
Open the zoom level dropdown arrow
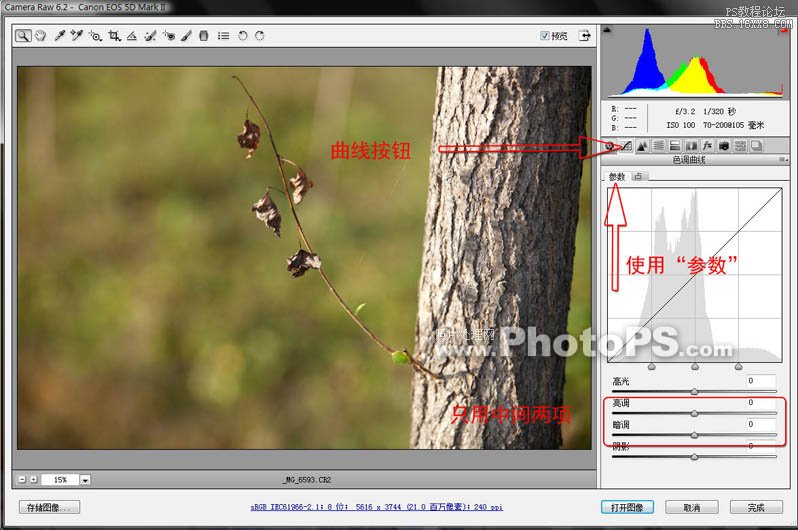click(x=85, y=480)
